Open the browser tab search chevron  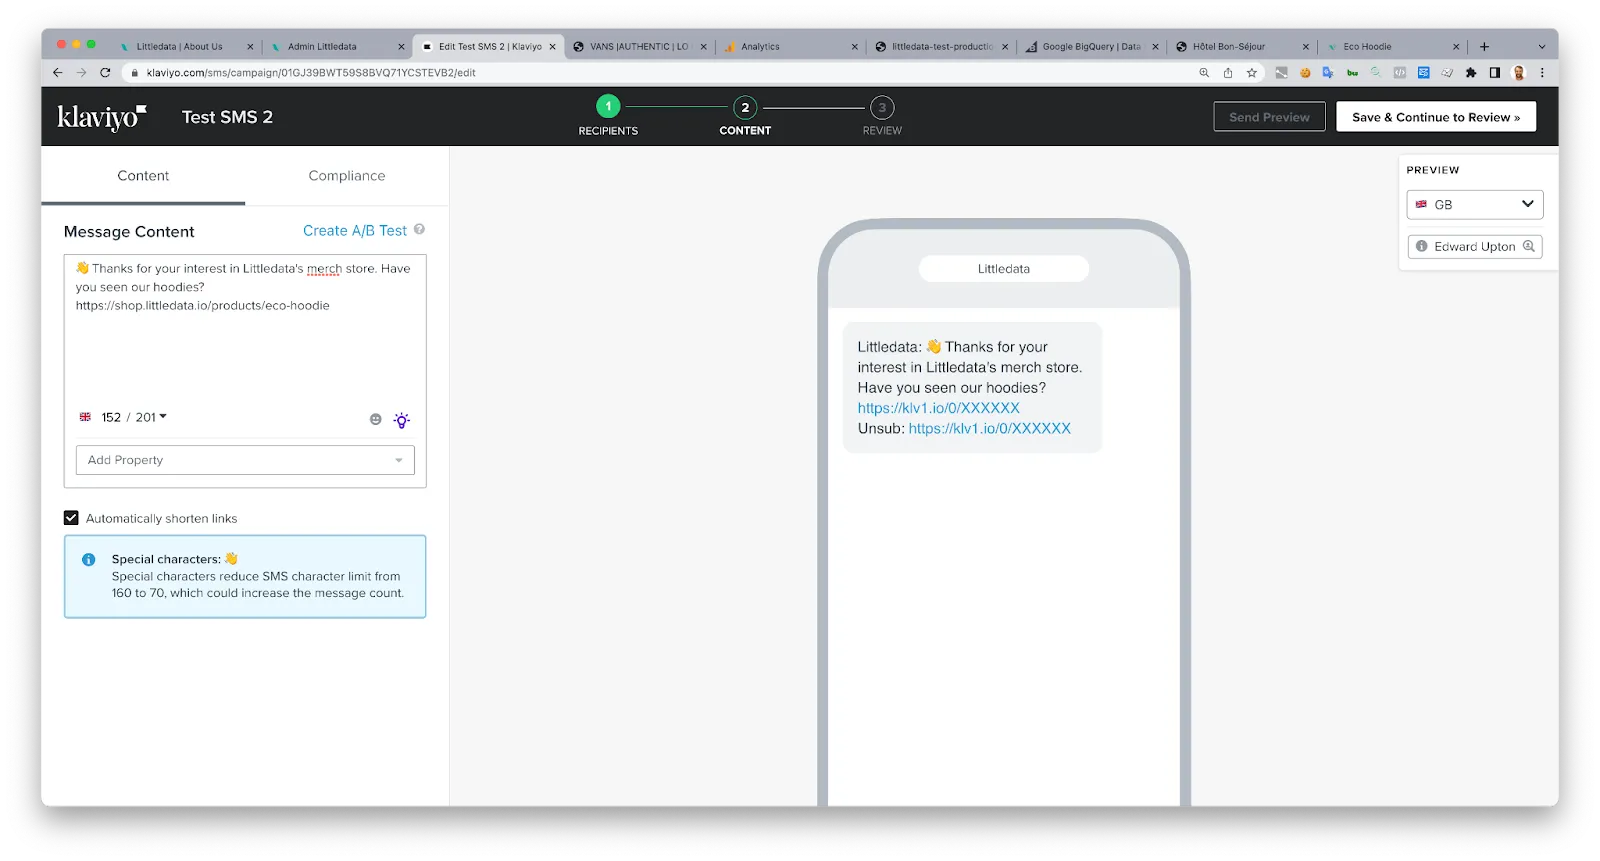click(1541, 47)
